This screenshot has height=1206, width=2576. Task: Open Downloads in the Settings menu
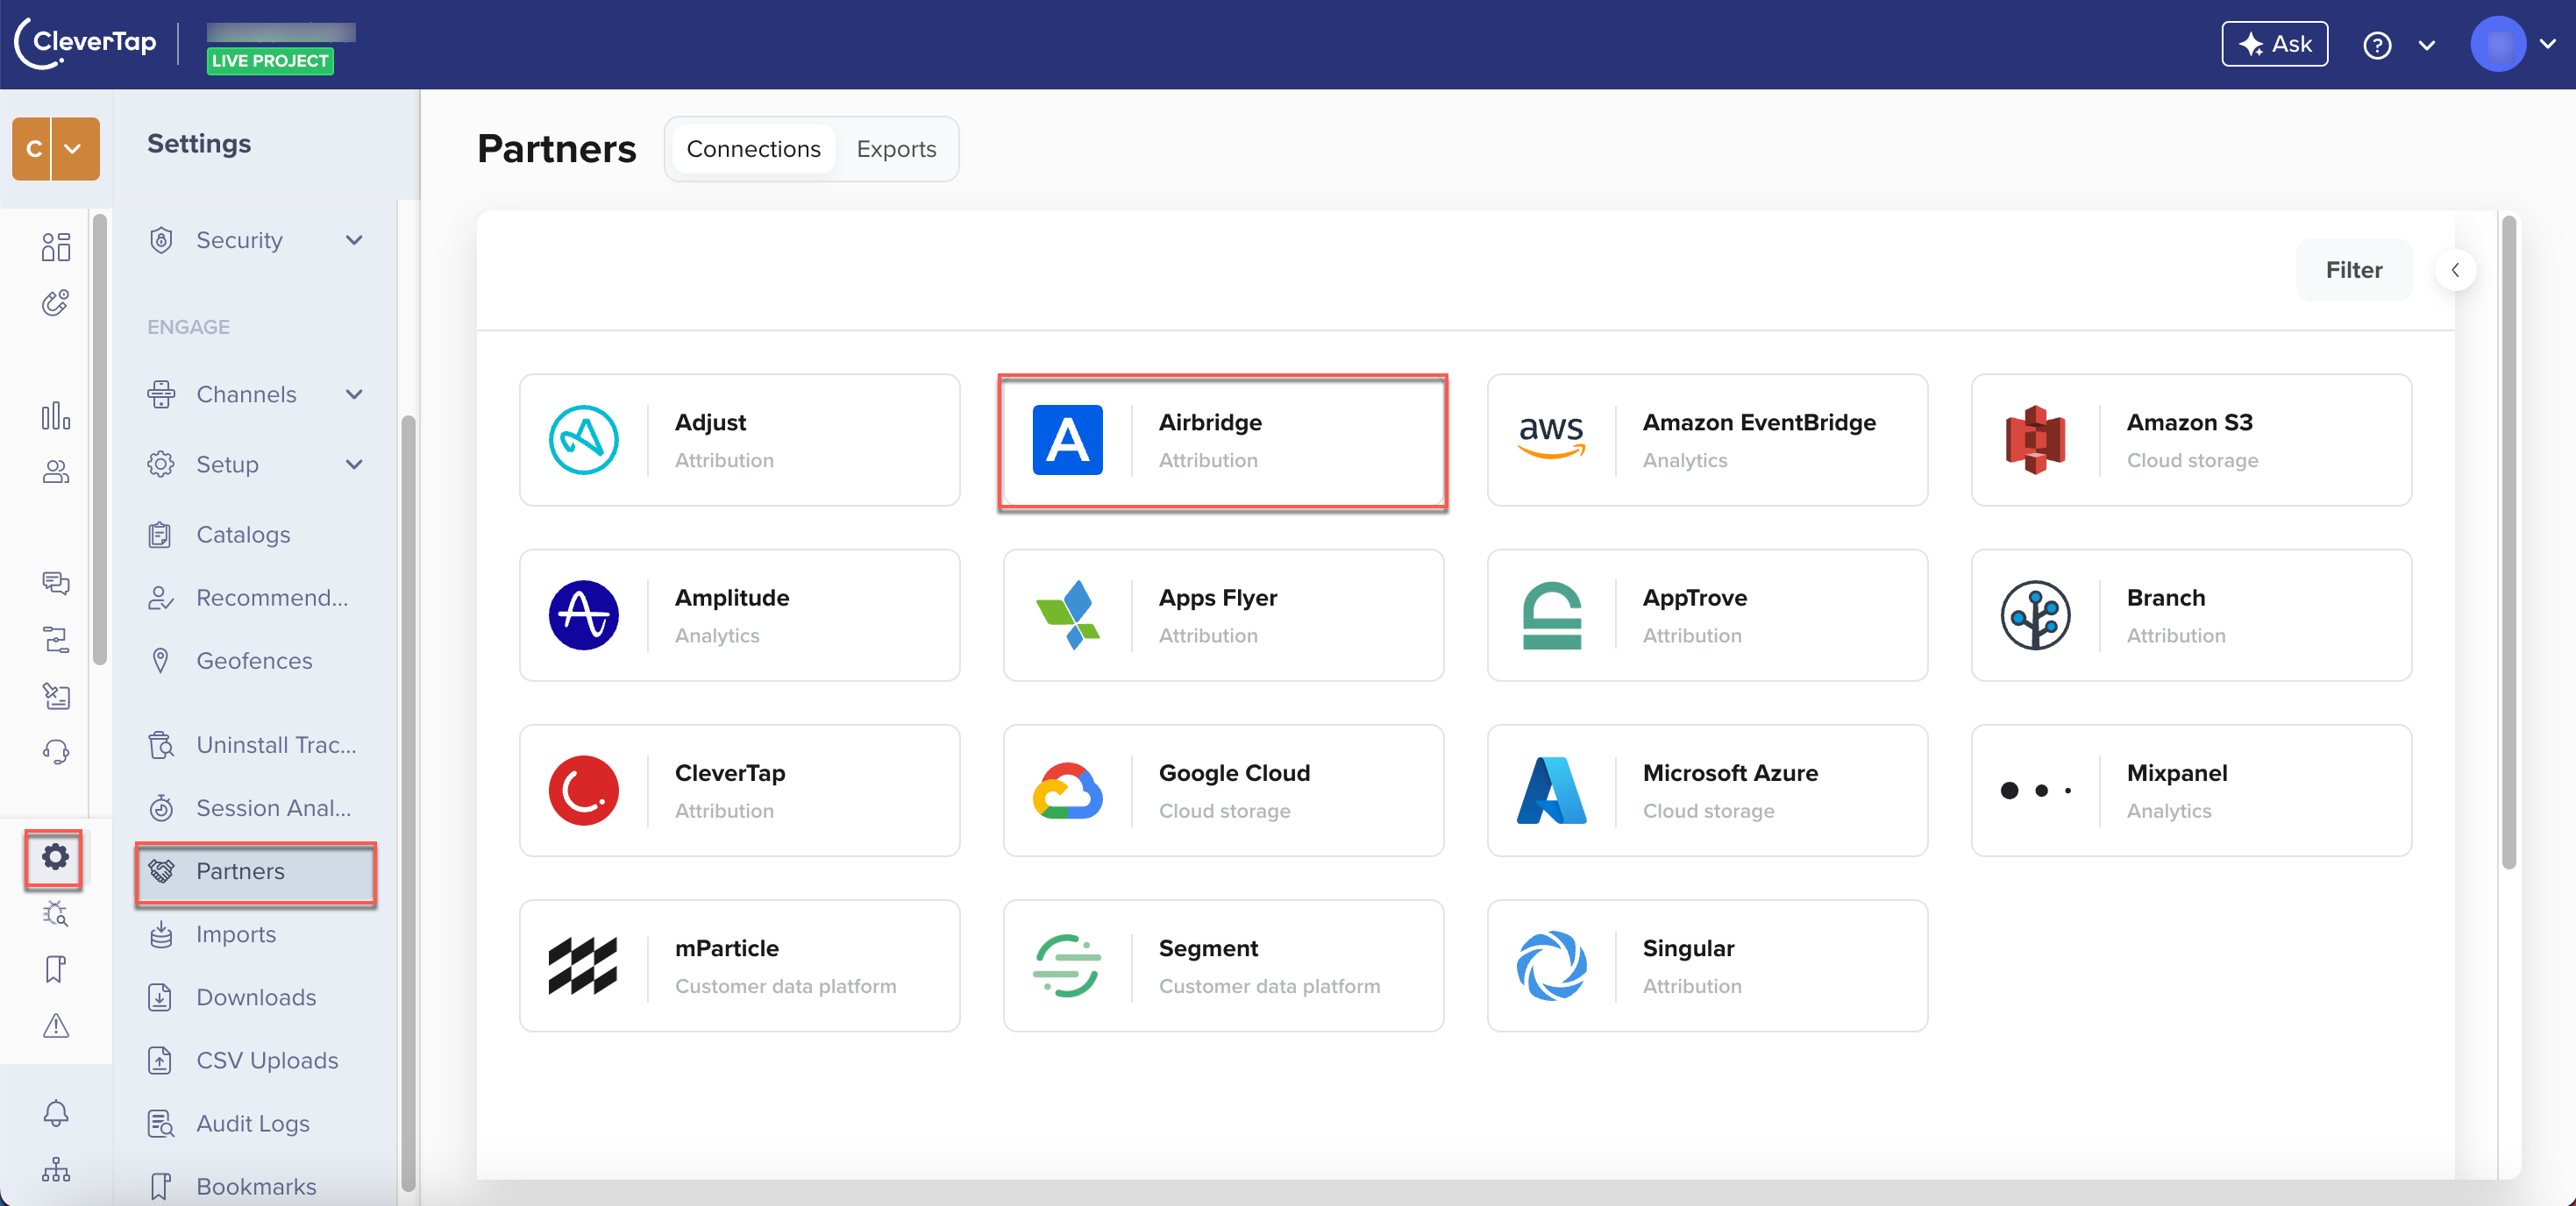pyautogui.click(x=255, y=997)
